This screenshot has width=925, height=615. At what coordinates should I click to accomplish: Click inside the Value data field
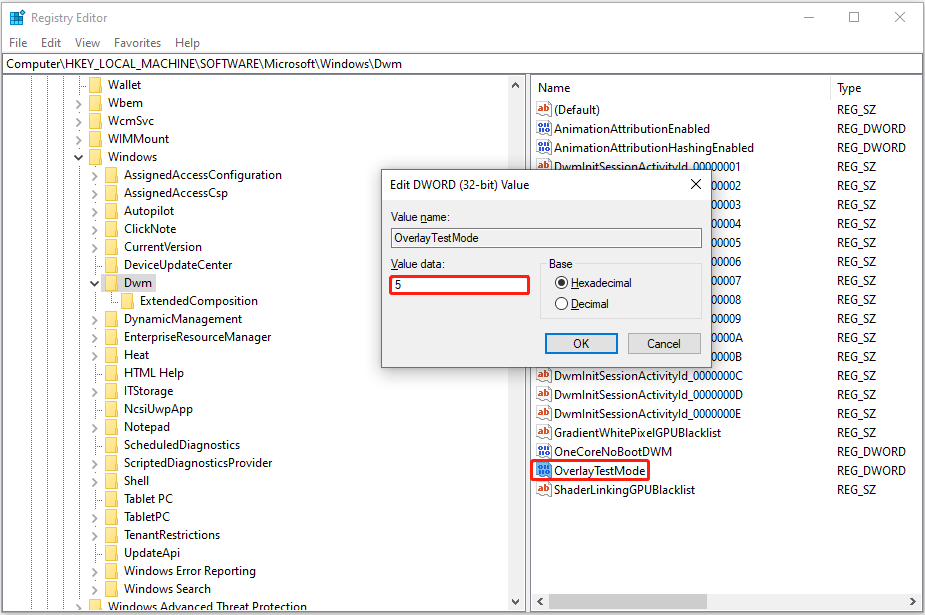[x=459, y=284]
